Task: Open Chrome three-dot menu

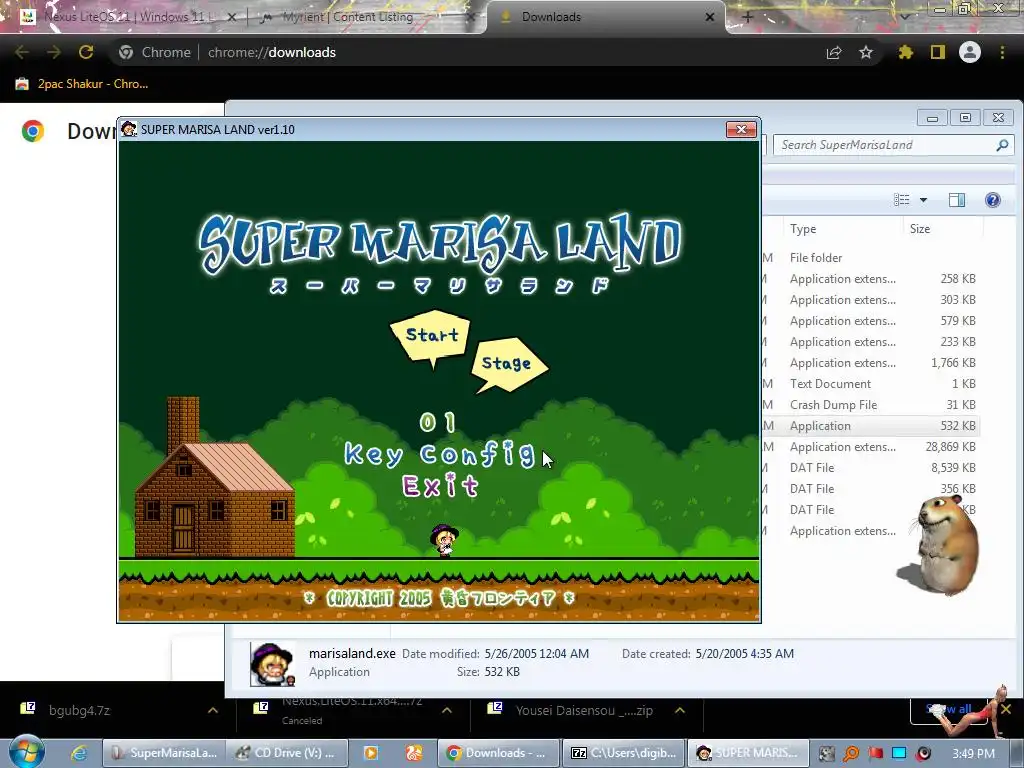Action: (1002, 52)
